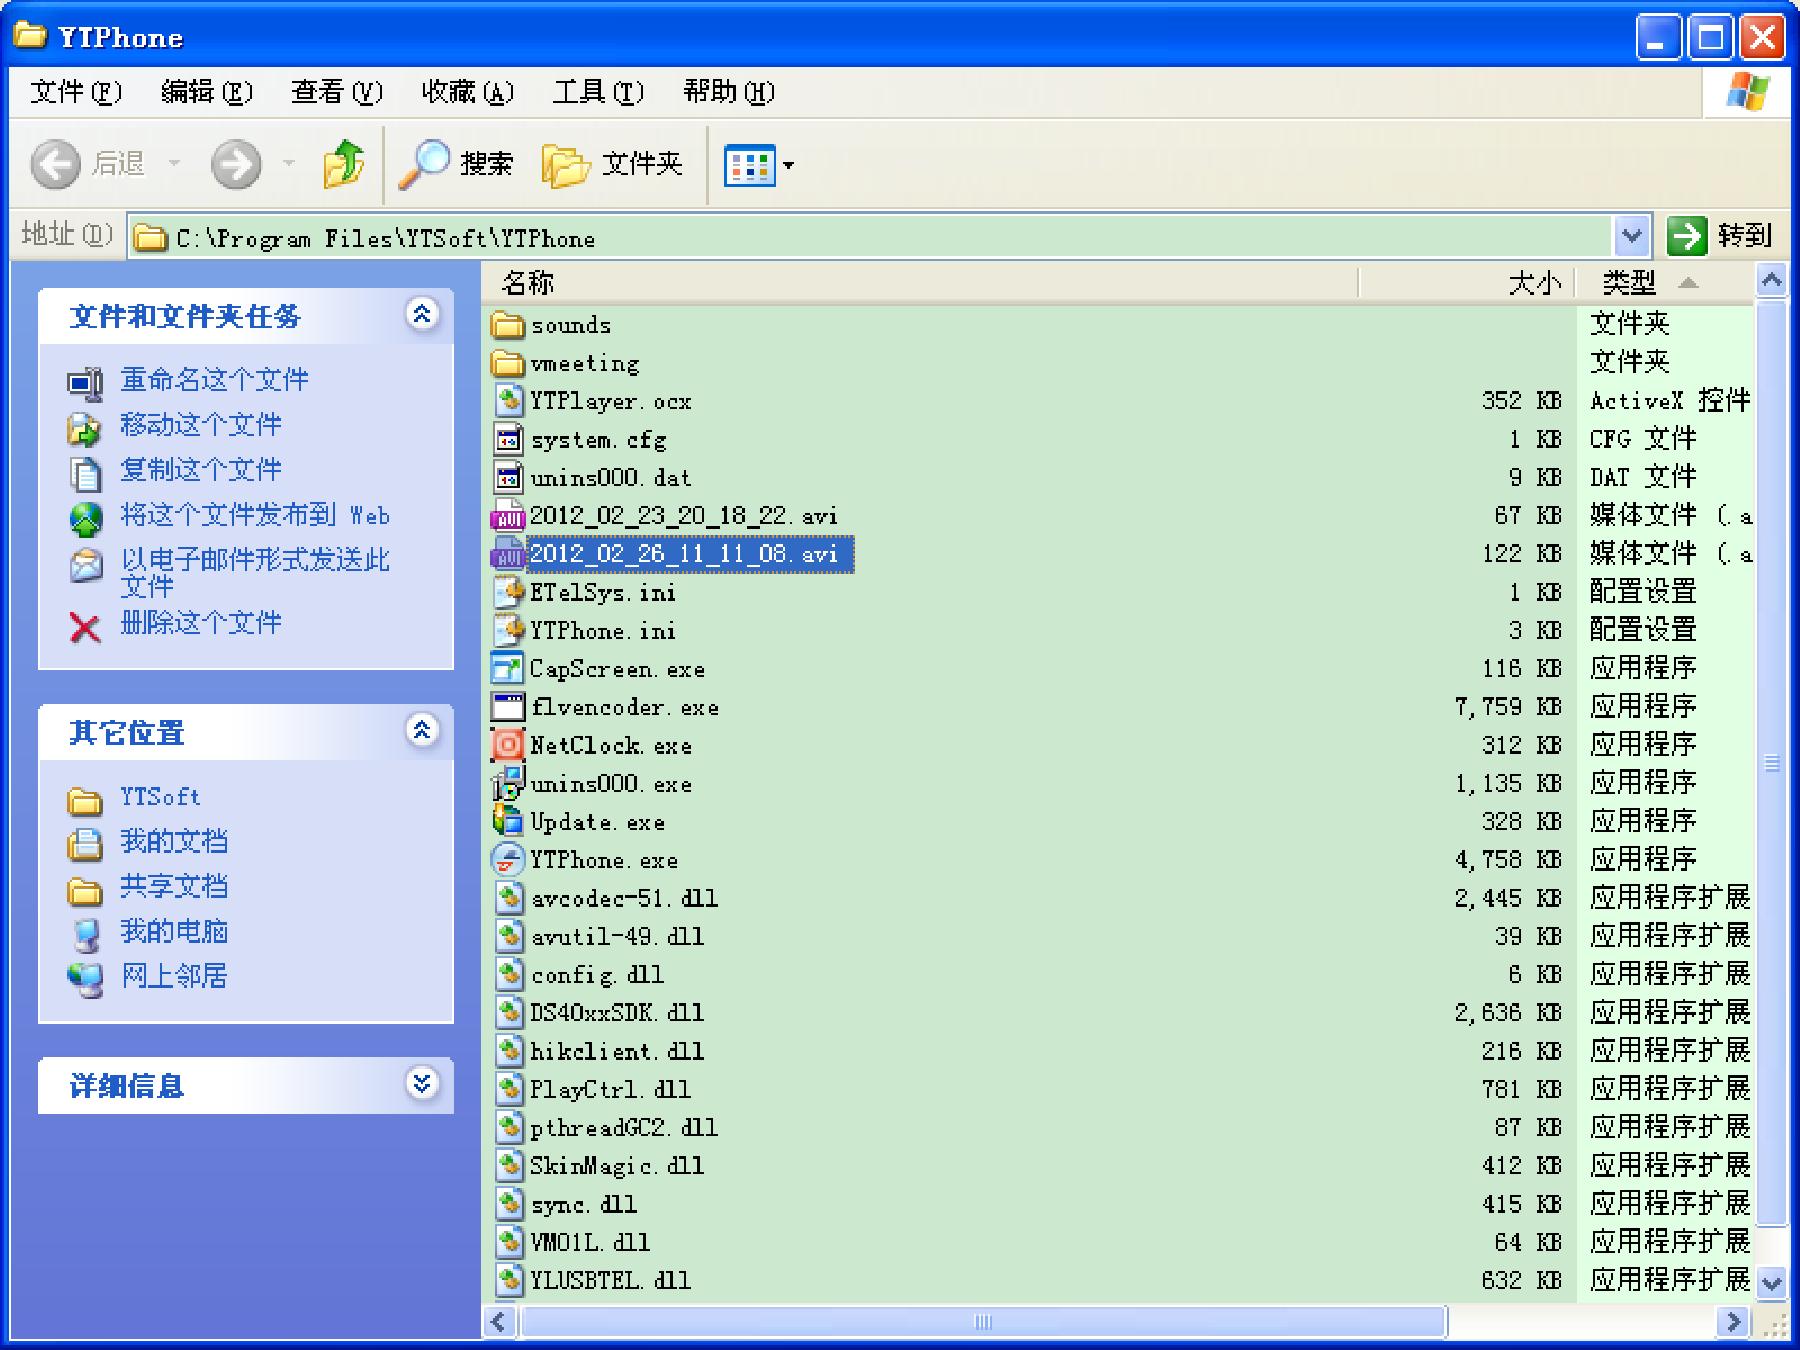Open YTSoft folder in other places

[x=160, y=797]
